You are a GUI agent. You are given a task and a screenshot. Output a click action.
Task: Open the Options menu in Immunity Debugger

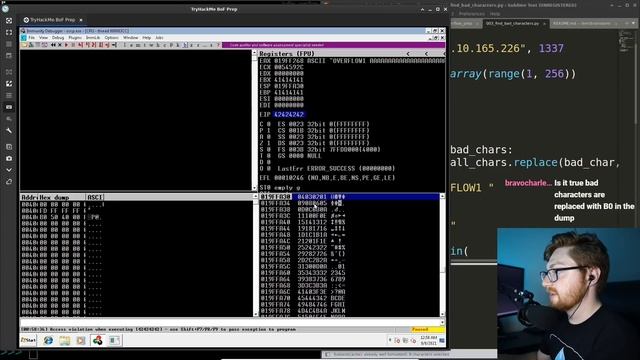click(x=111, y=38)
